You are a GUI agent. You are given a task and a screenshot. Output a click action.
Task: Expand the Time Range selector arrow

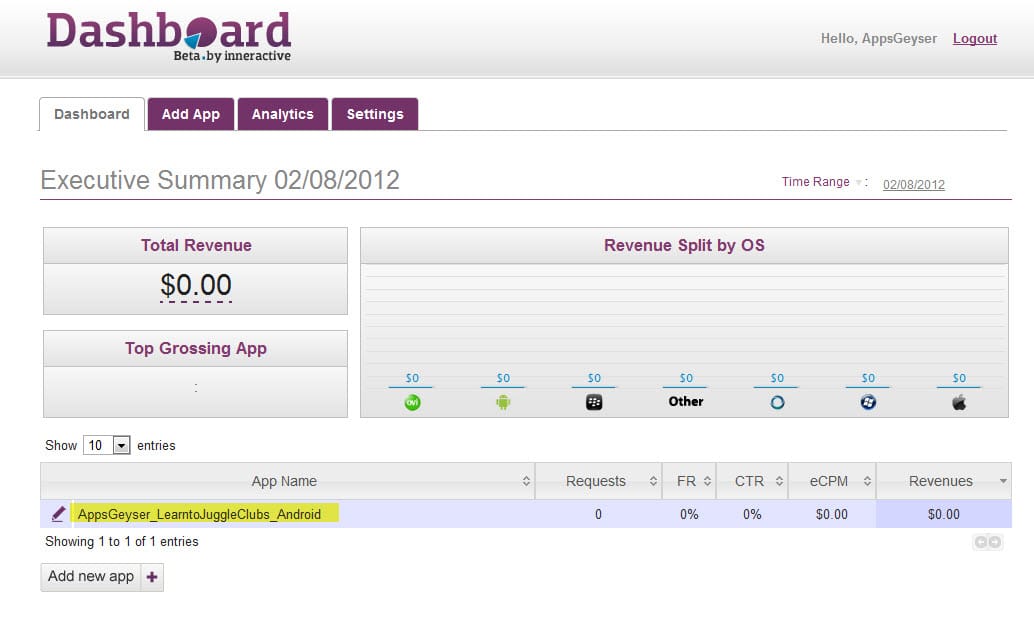(858, 183)
